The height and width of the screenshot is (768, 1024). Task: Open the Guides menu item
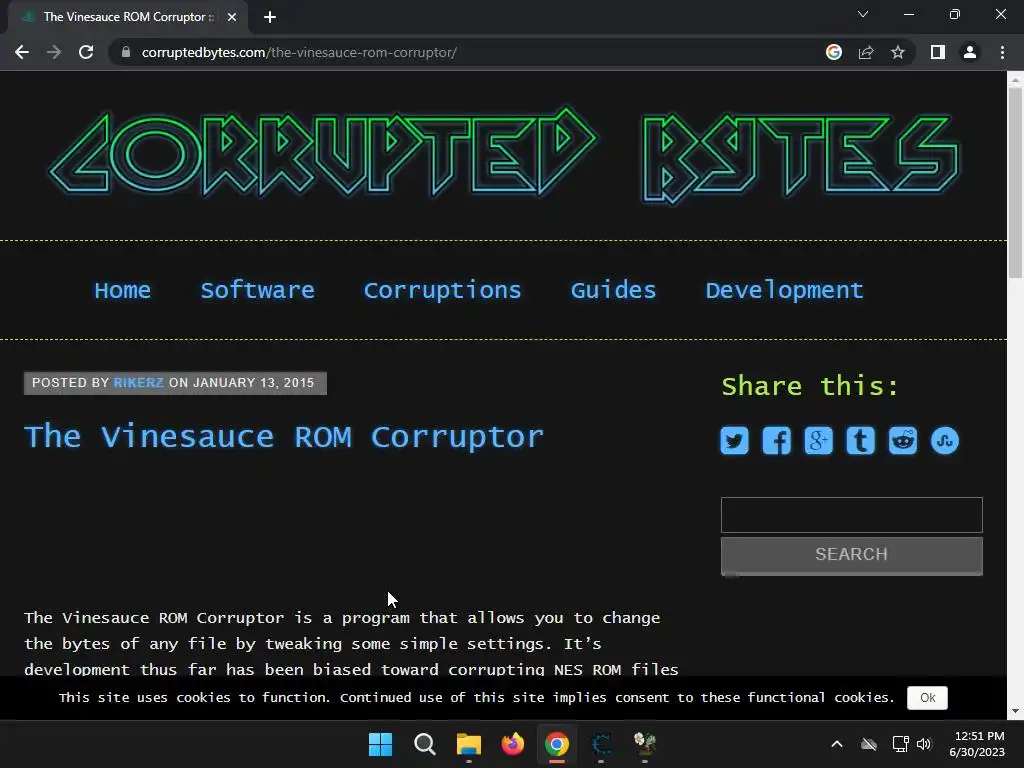[x=613, y=290]
